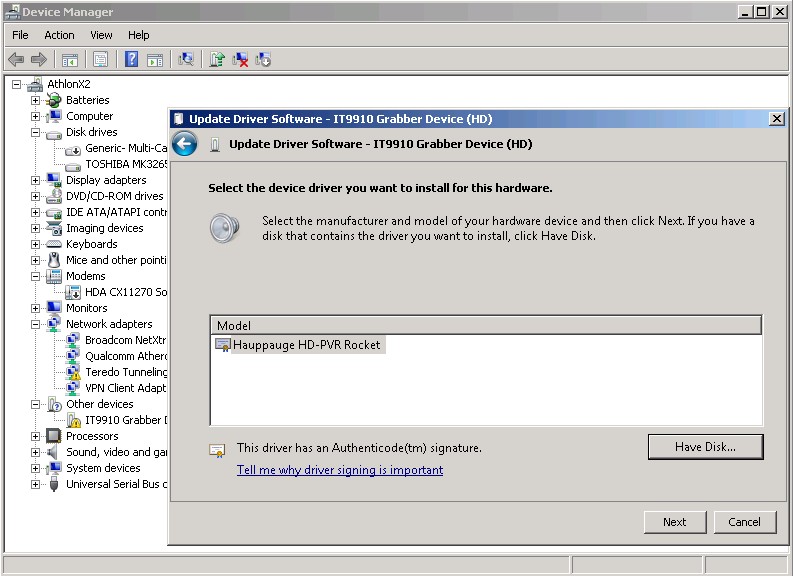Screen dimensions: 793x576
Task: Expand the Keyboards node
Action: [x=35, y=244]
